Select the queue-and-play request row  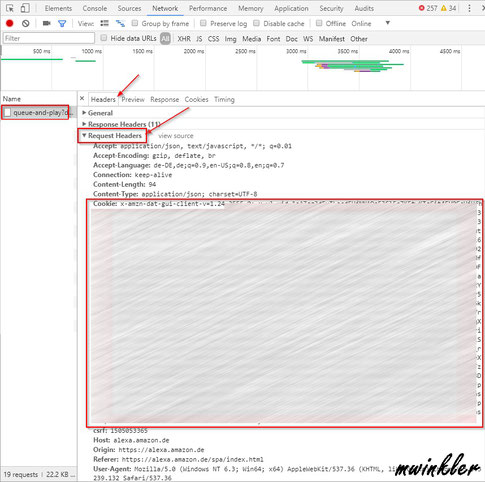(38, 113)
